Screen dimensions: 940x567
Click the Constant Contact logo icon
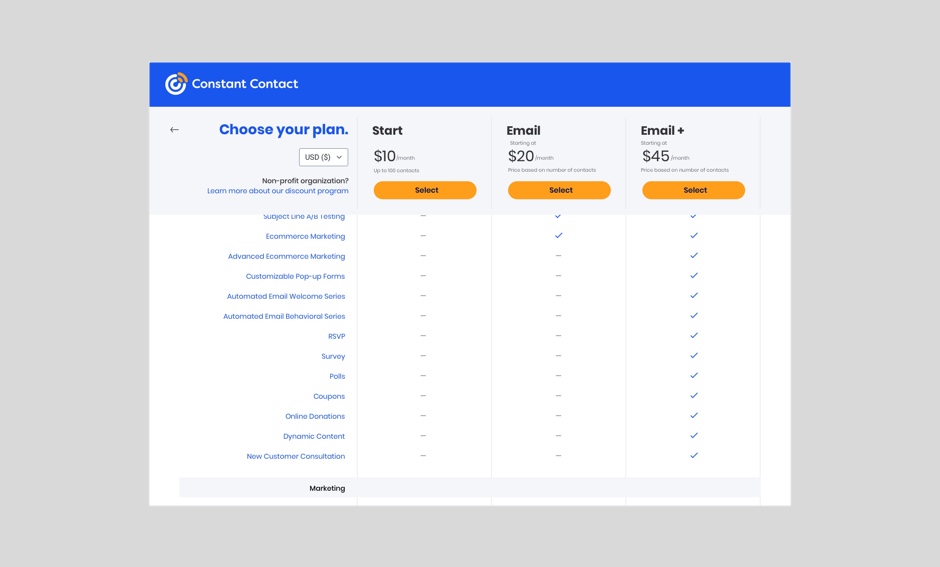click(x=176, y=84)
